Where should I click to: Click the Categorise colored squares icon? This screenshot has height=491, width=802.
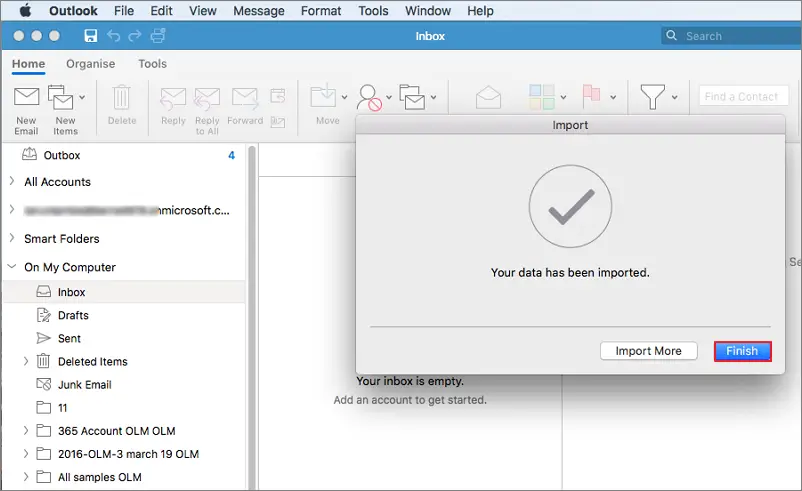[542, 97]
